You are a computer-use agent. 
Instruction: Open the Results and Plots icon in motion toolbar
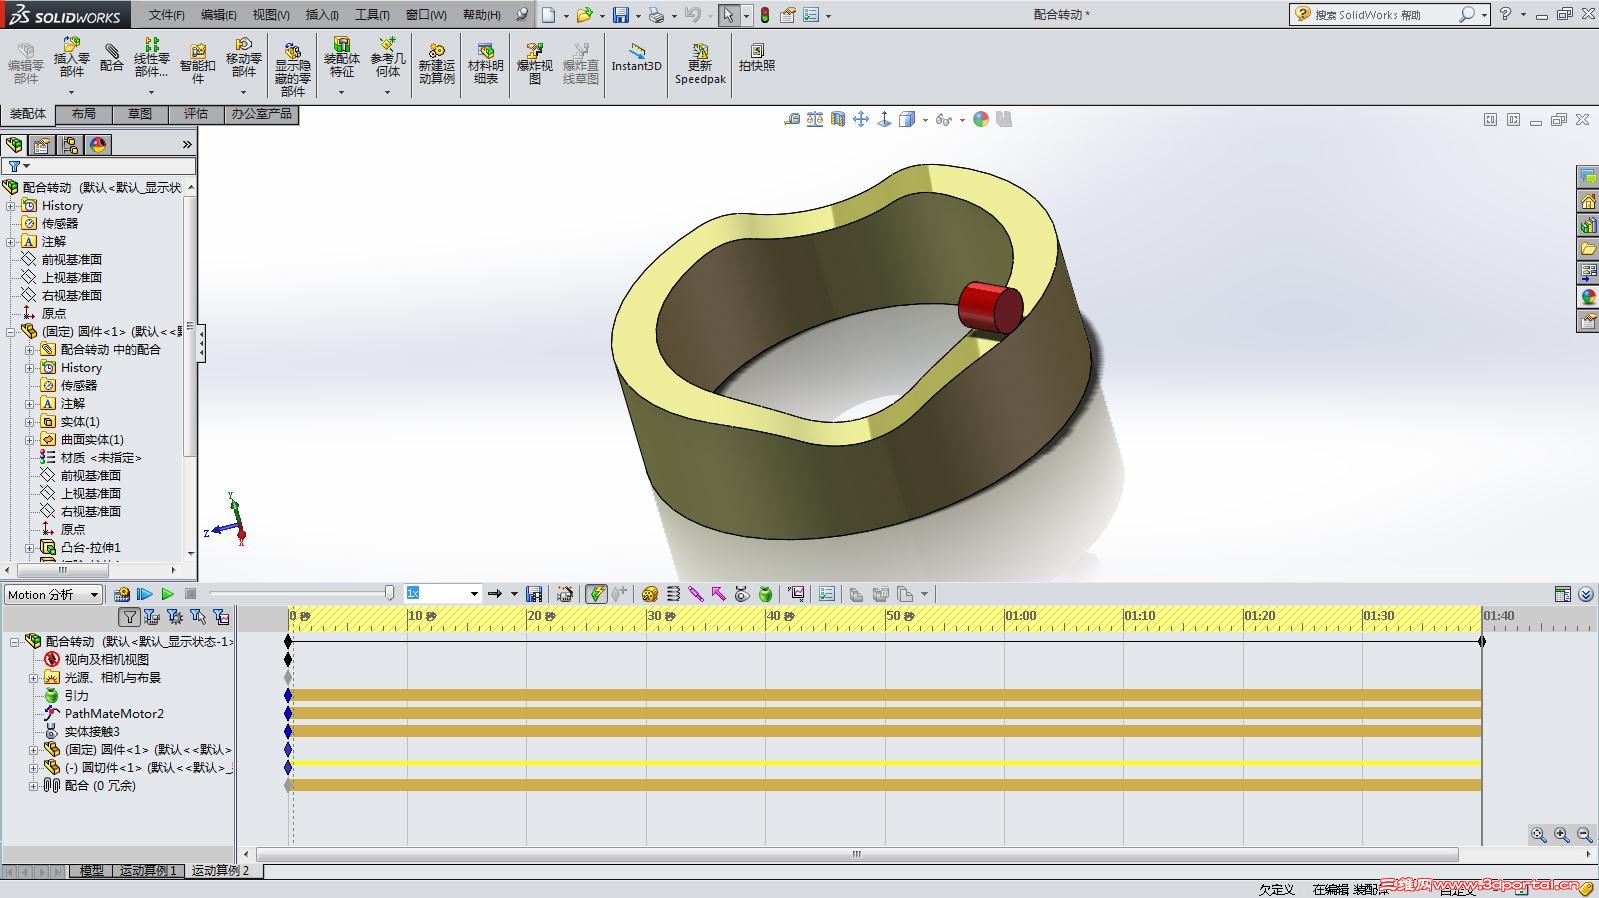796,594
